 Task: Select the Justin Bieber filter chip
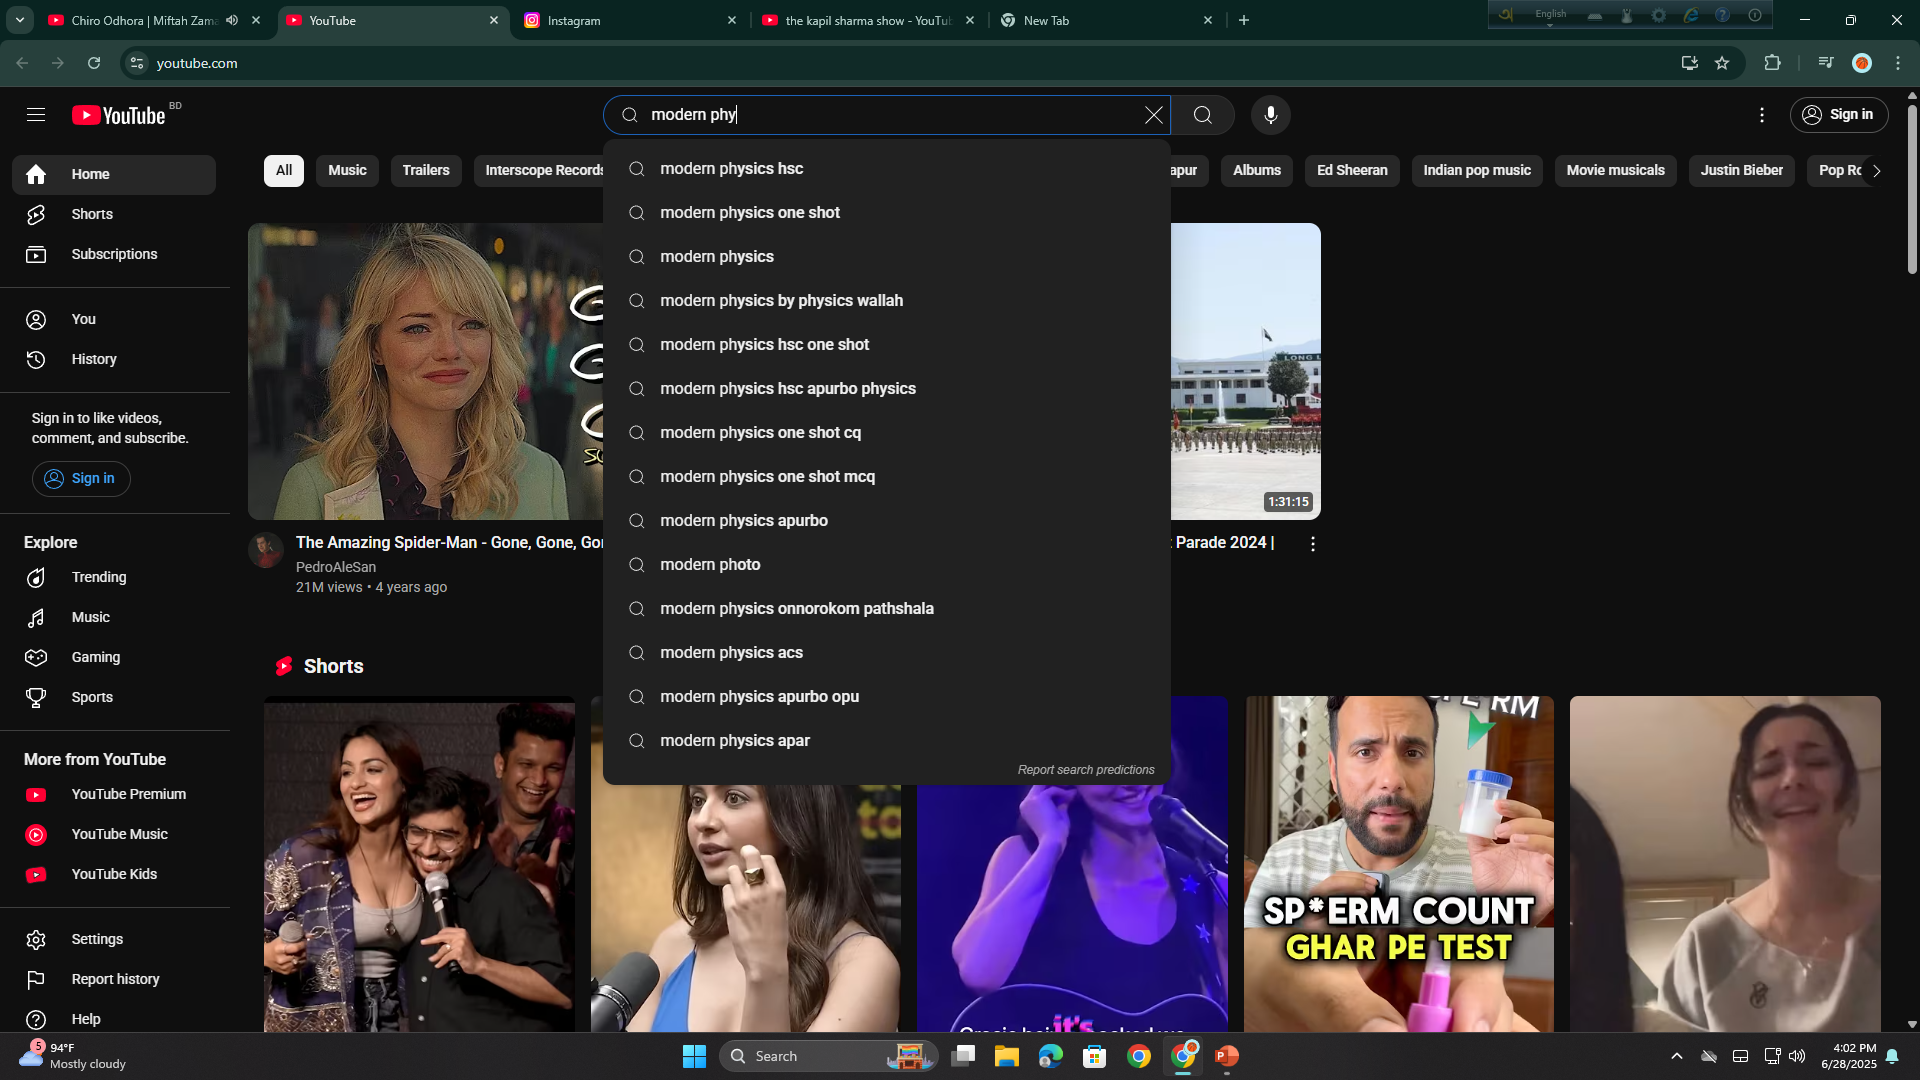[x=1741, y=170]
